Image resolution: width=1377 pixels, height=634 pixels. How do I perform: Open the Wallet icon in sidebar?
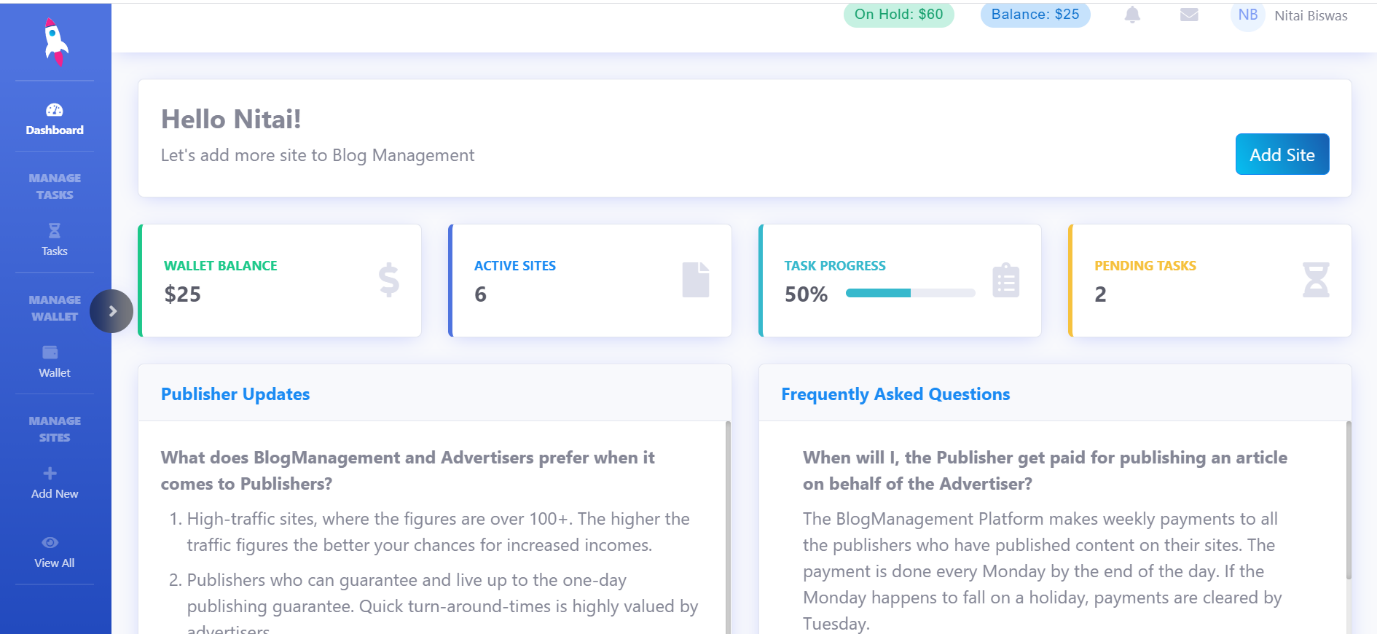coord(50,352)
